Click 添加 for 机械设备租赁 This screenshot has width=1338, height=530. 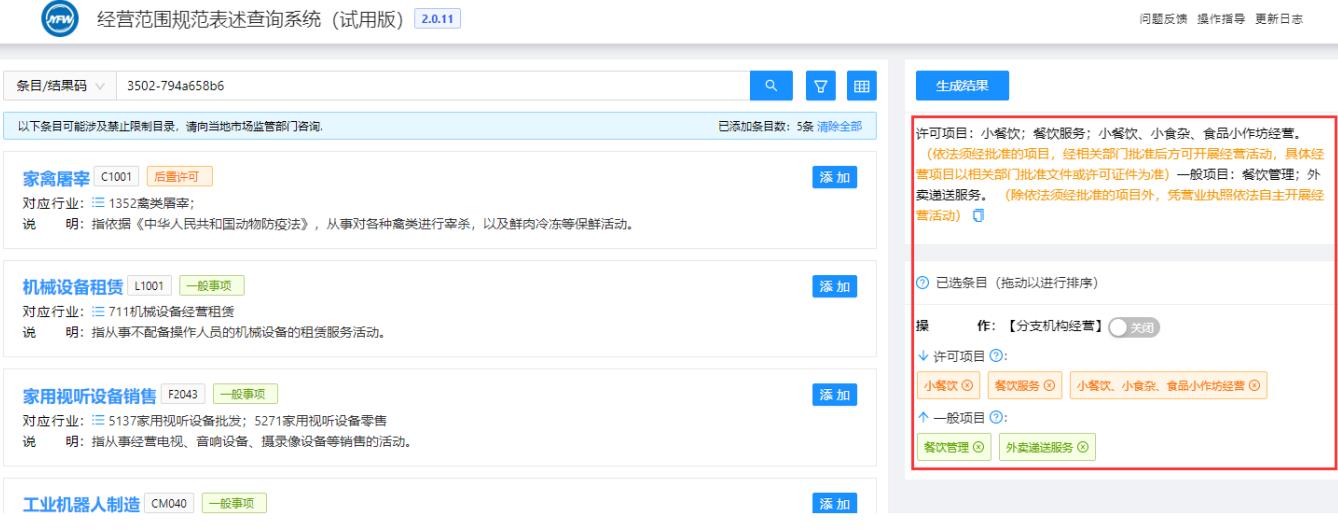pos(835,288)
